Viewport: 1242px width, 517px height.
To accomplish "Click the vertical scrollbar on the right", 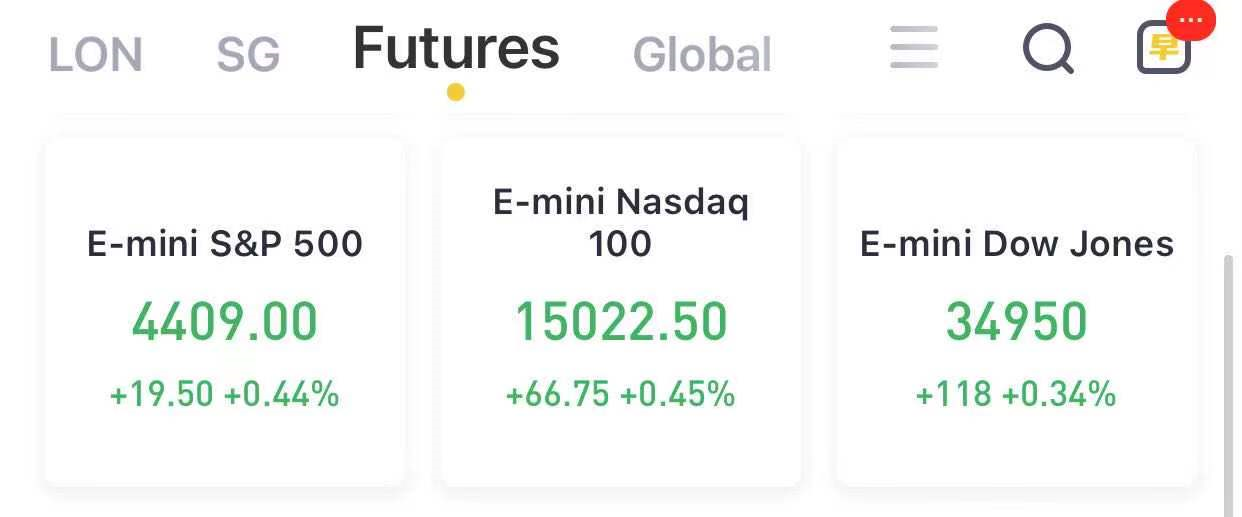I will [x=1230, y=385].
